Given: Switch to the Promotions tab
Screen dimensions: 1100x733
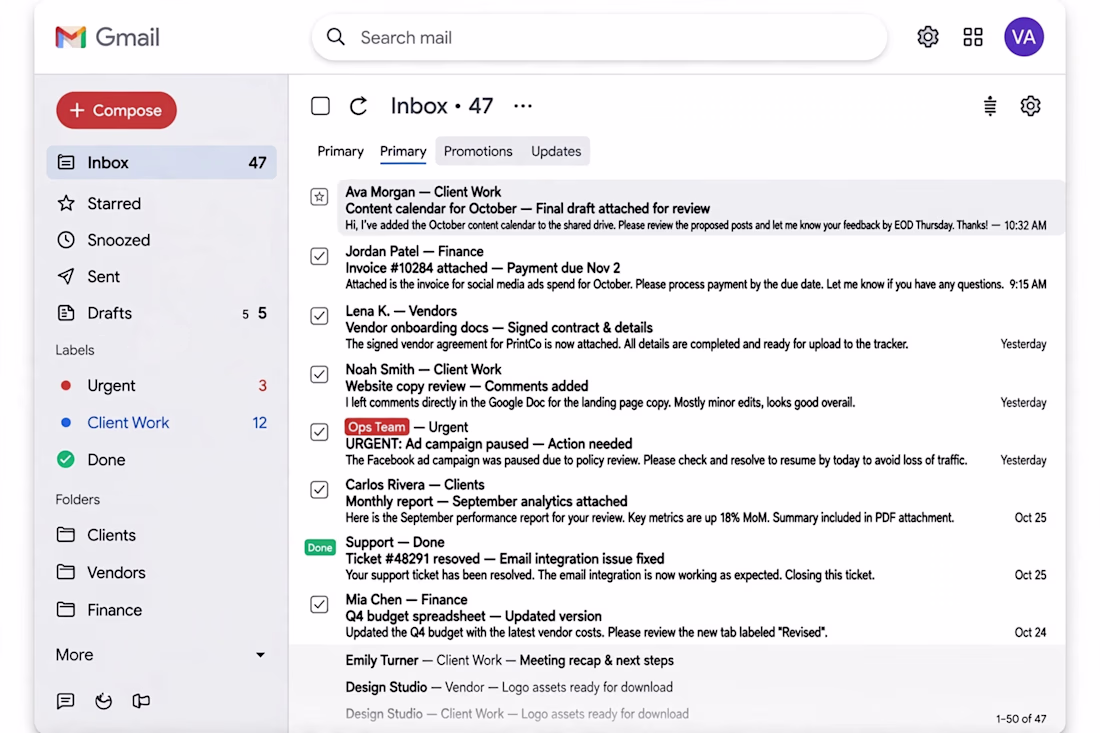Looking at the screenshot, I should [478, 152].
